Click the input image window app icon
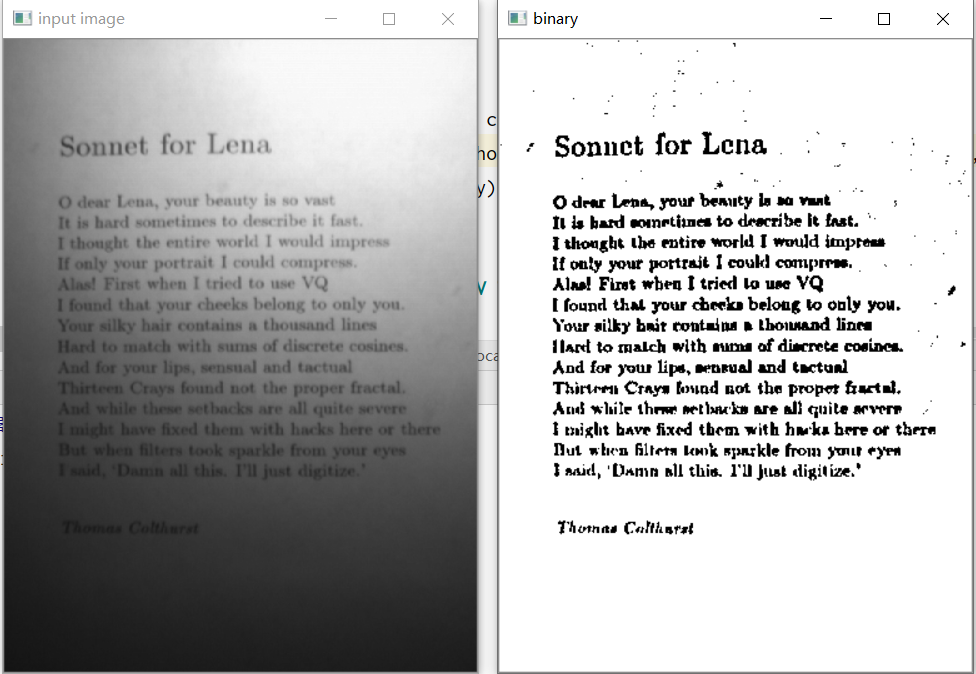This screenshot has width=976, height=674. coord(22,19)
